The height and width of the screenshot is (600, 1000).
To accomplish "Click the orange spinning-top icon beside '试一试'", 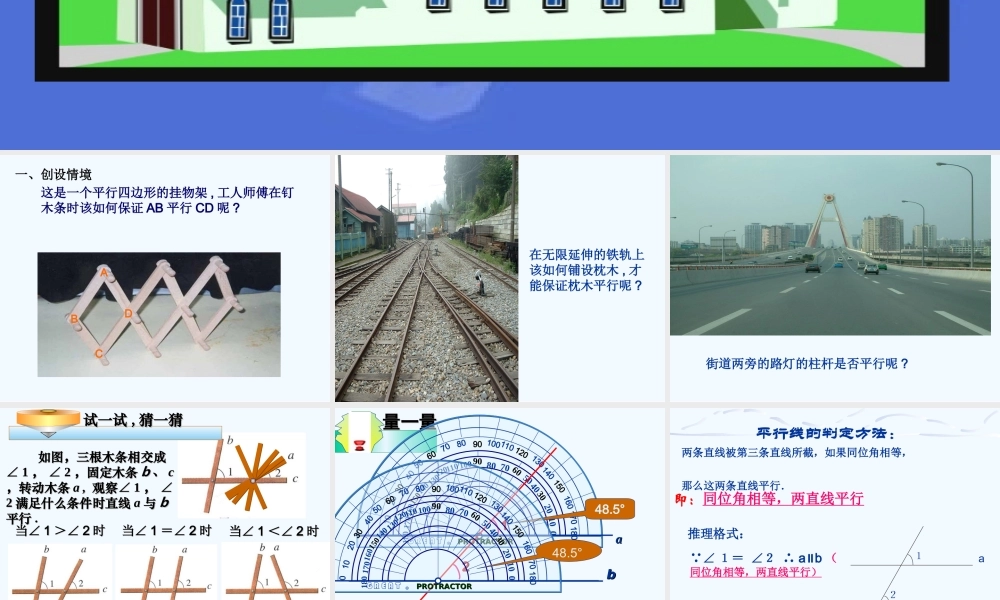I will [x=48, y=422].
